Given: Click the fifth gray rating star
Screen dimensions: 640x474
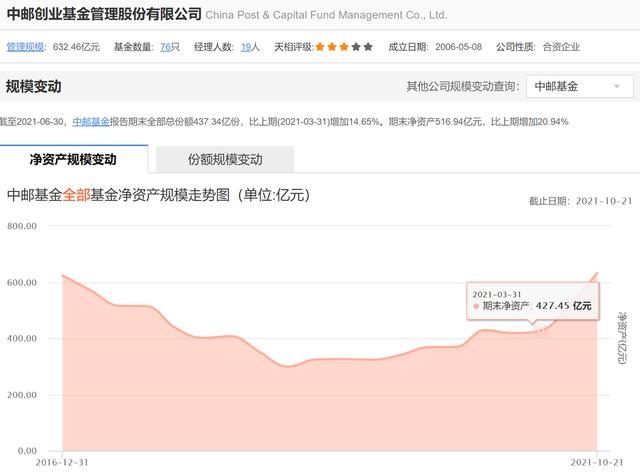Looking at the screenshot, I should tap(368, 47).
